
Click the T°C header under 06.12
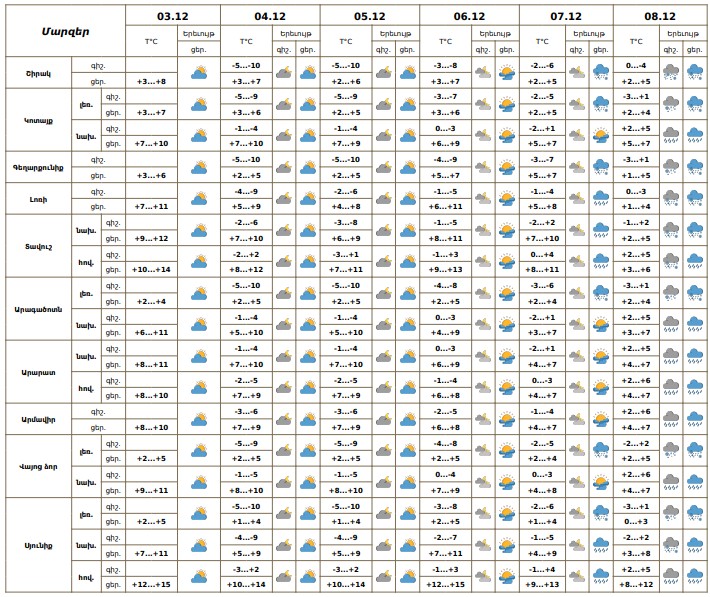tap(443, 42)
